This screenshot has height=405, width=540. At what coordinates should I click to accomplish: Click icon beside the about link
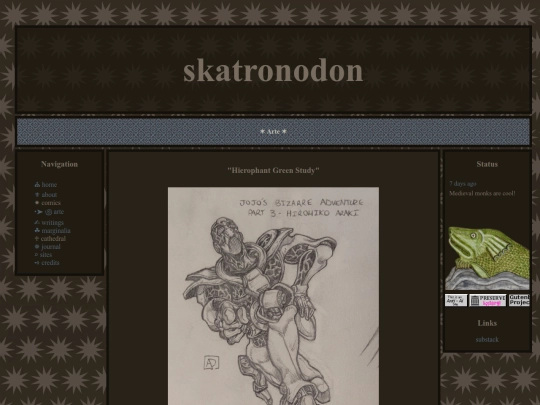click(x=37, y=195)
